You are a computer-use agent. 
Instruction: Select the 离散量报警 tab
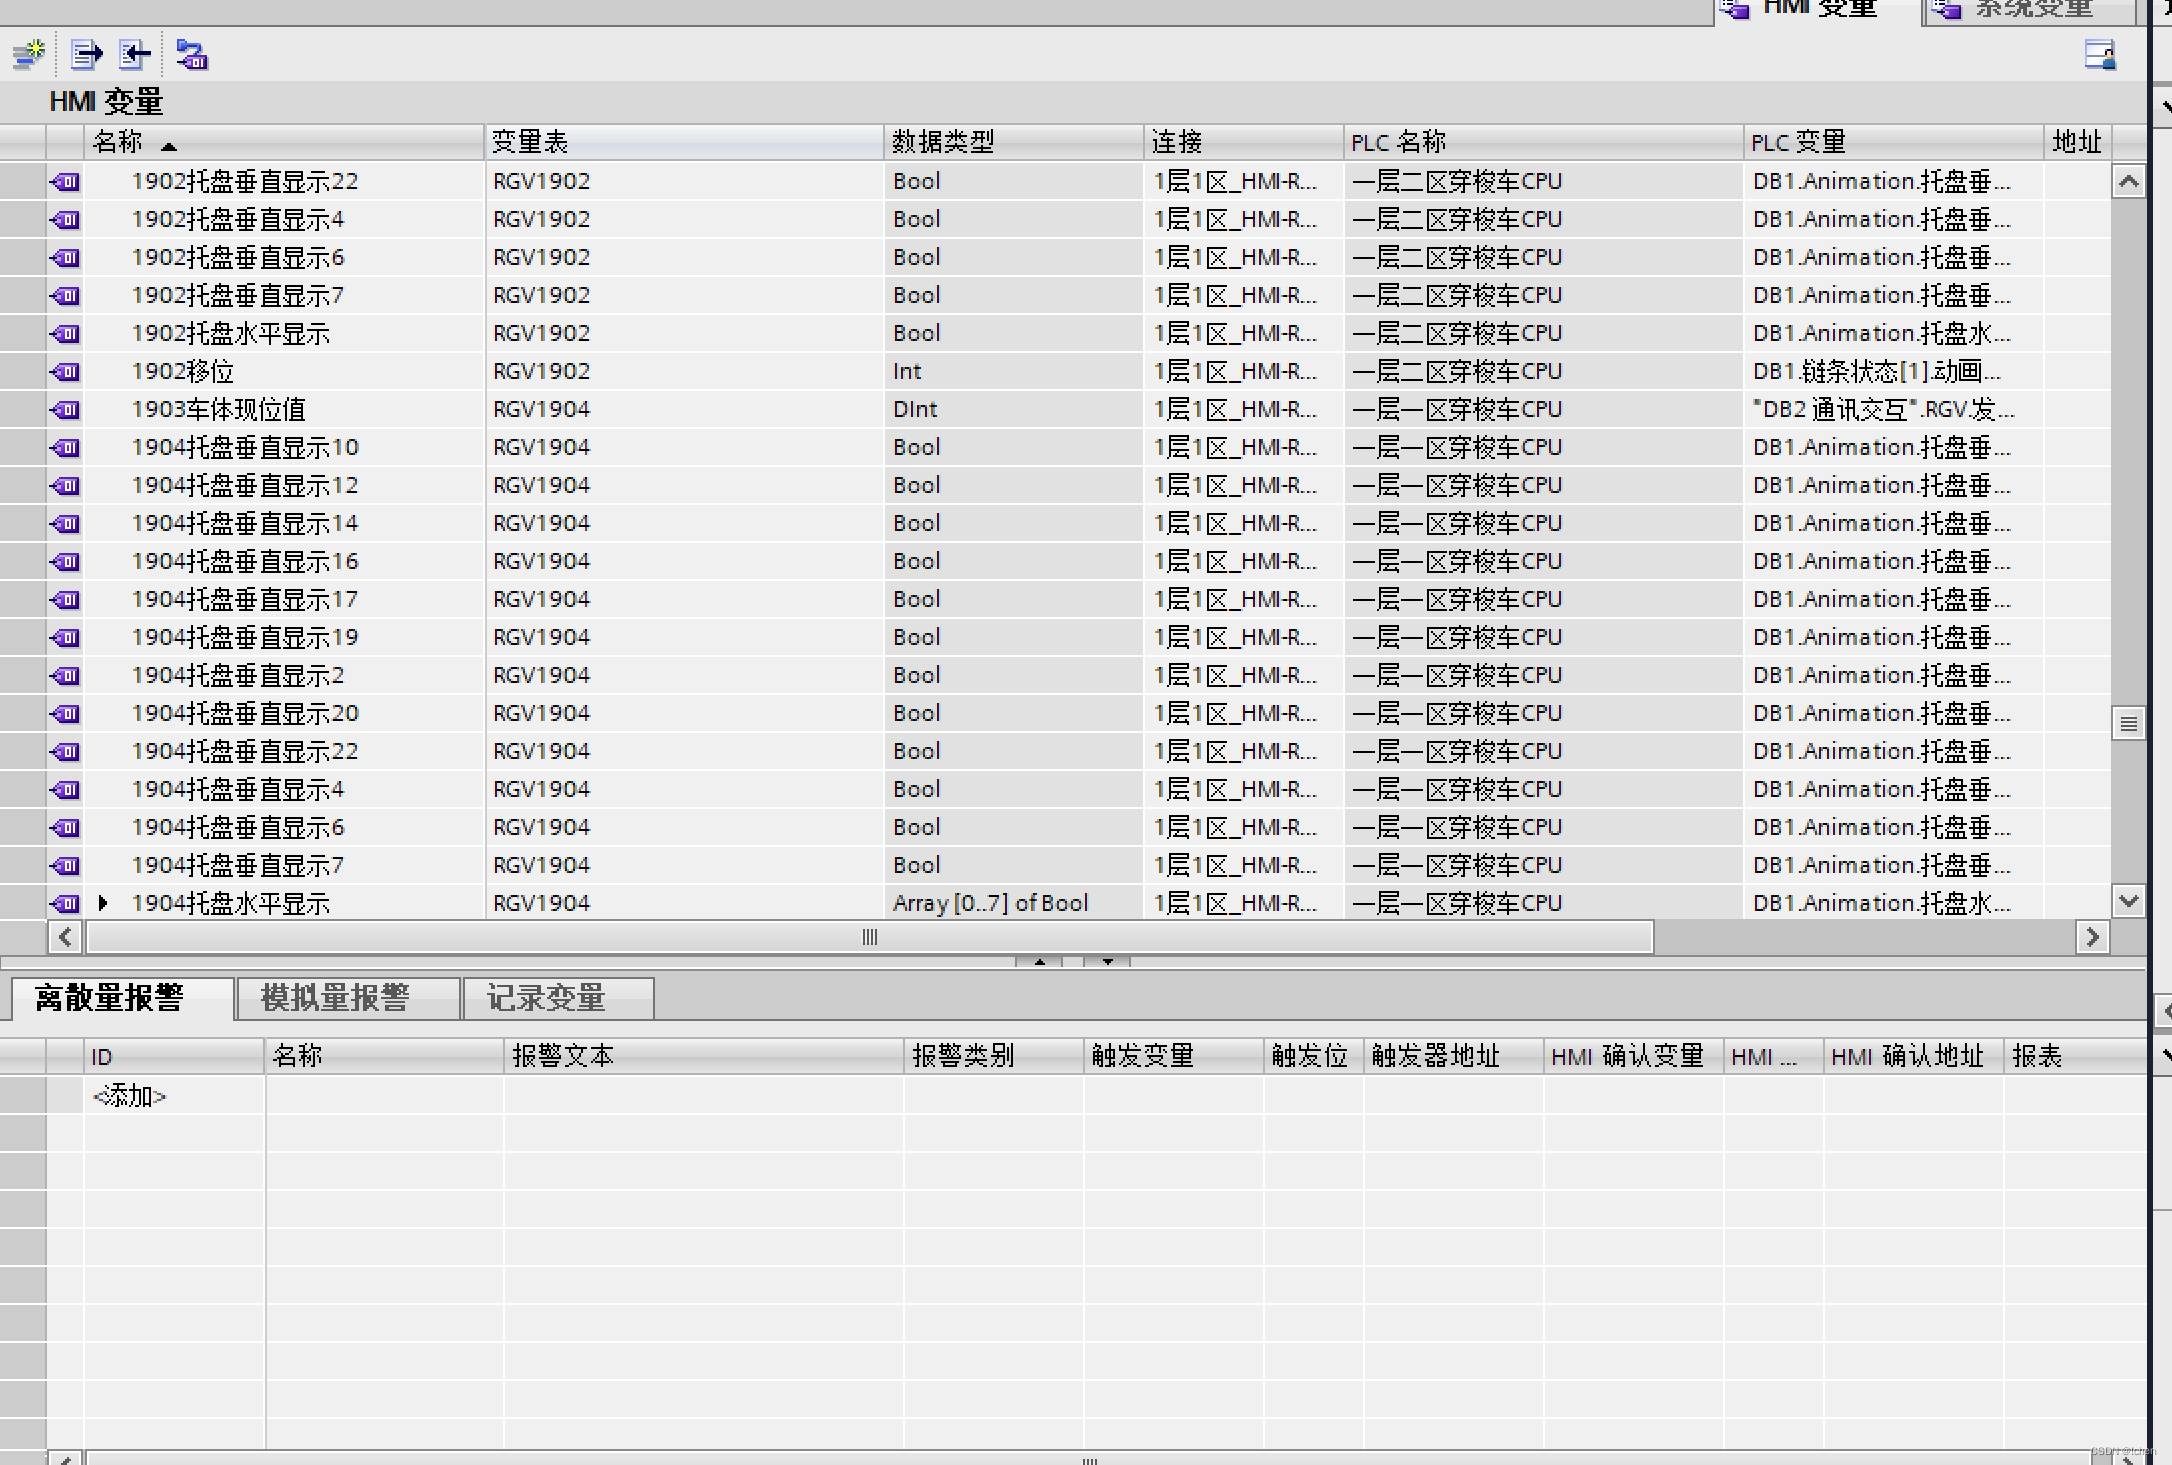tap(110, 998)
